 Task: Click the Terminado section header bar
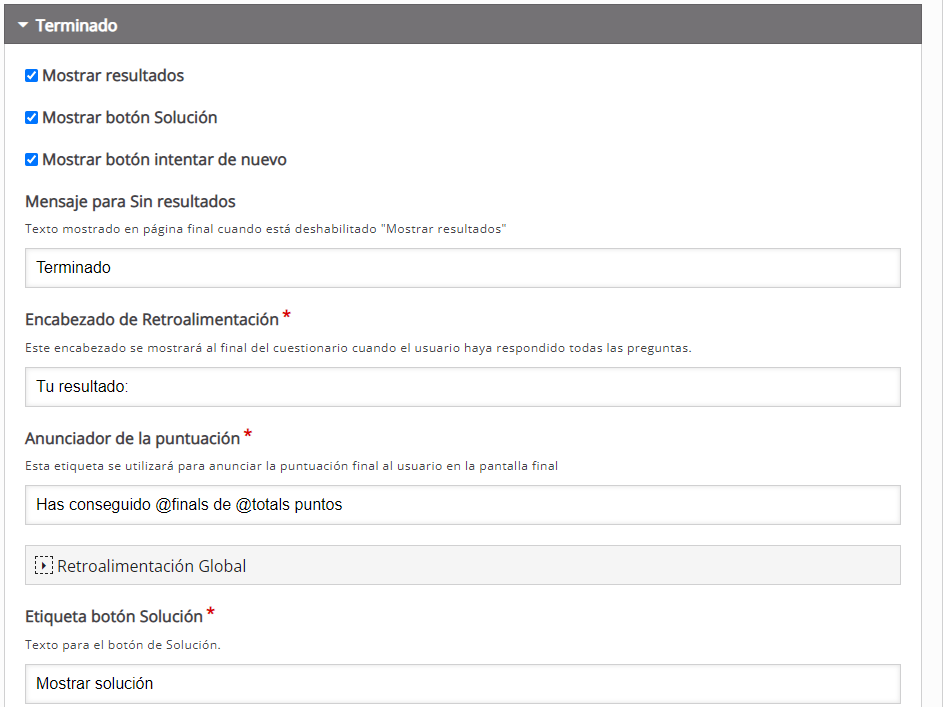coord(463,24)
